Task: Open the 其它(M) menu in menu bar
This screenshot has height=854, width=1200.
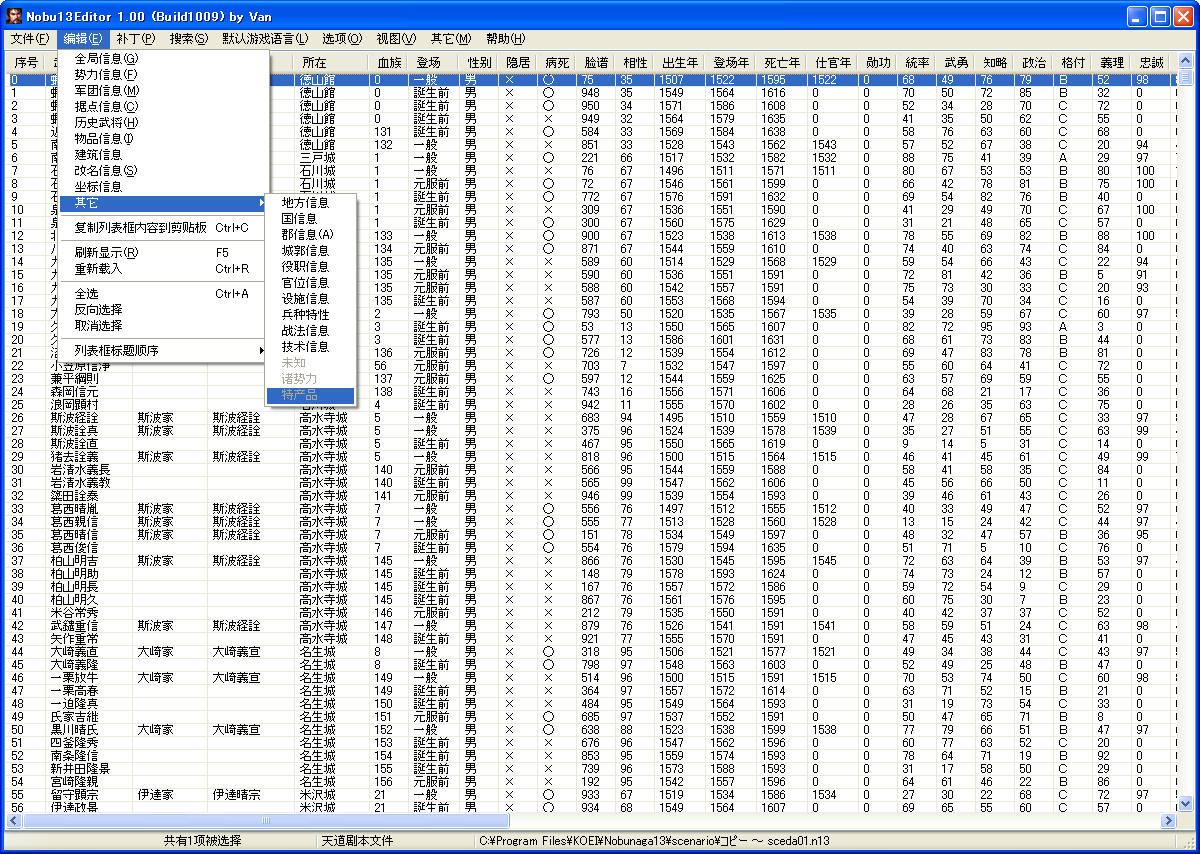Action: (450, 39)
